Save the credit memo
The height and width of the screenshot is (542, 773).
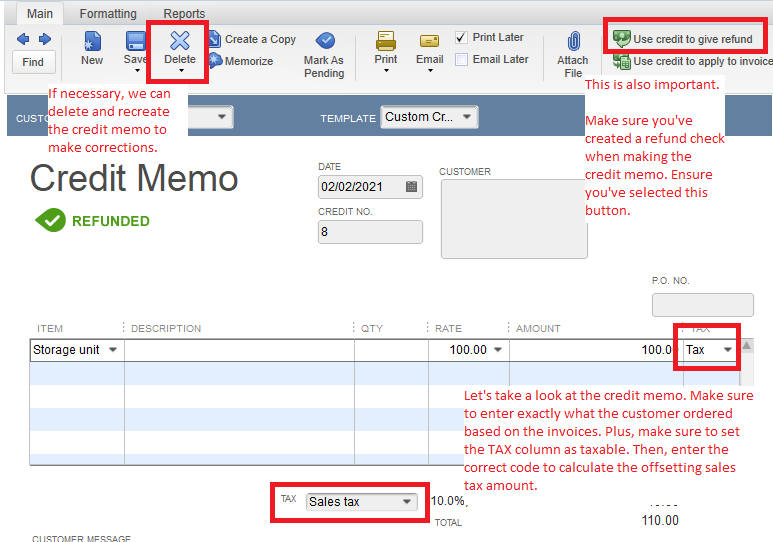click(135, 48)
